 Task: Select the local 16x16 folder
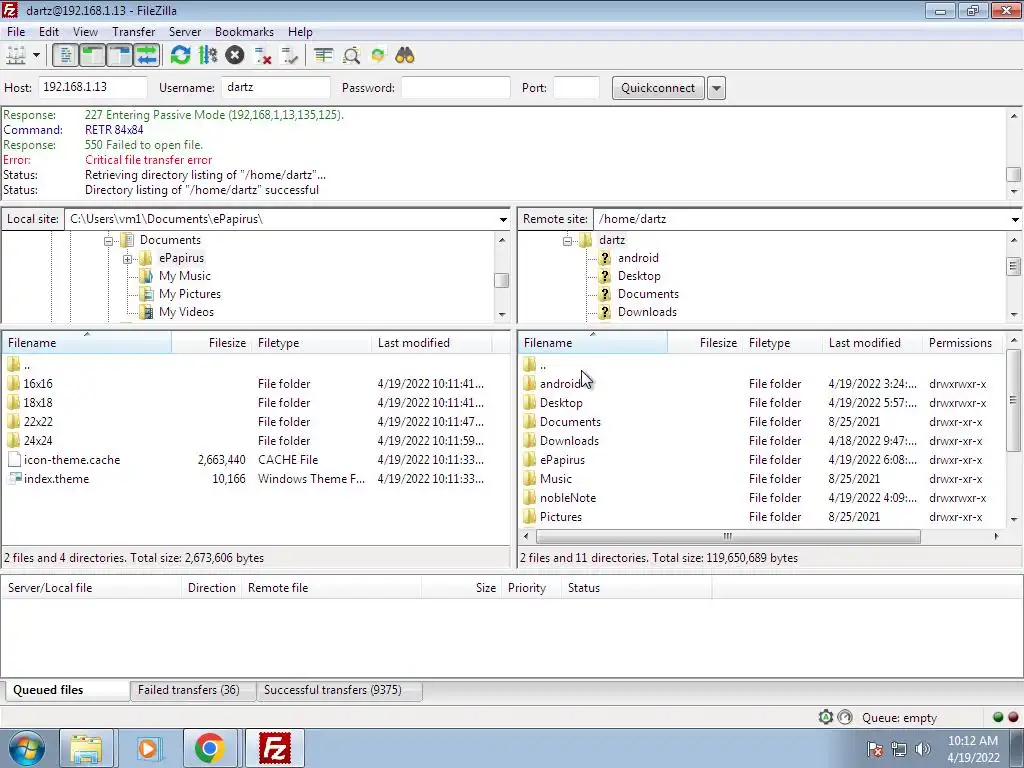coord(38,384)
